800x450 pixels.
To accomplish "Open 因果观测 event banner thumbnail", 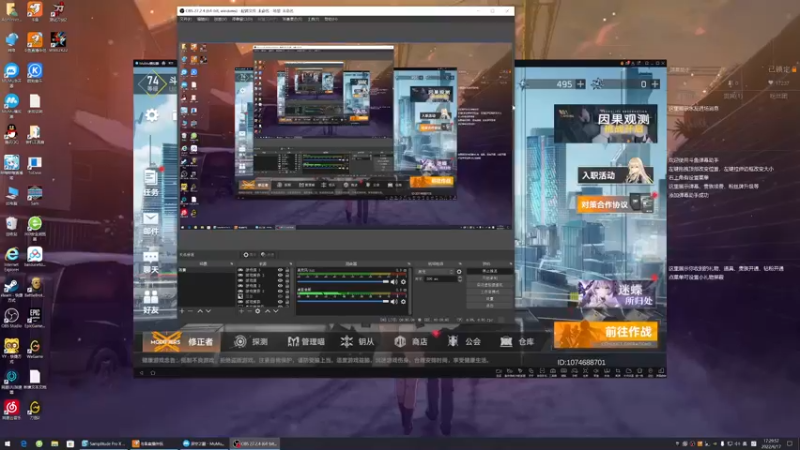I will (x=606, y=123).
